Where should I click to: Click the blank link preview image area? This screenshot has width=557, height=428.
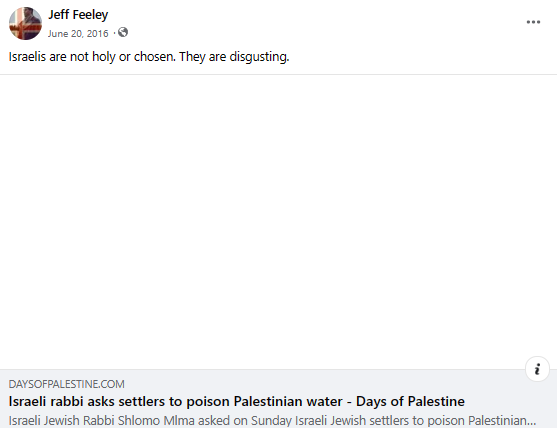coord(278,222)
